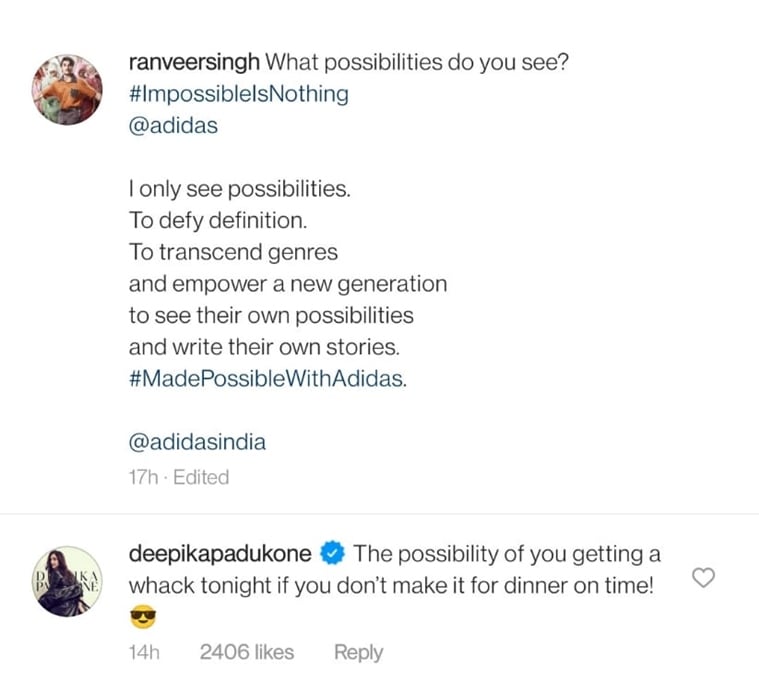Click the sunglasses emoji in the comment
Screen dimensions: 759x693
coord(143,617)
